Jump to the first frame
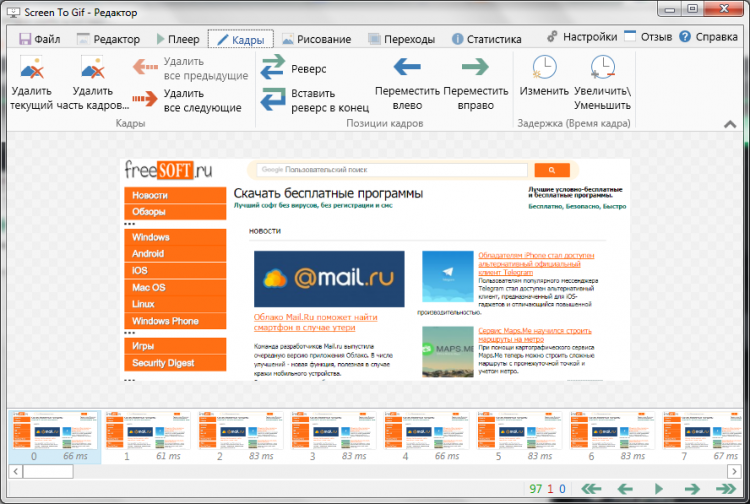This screenshot has height=504, width=750. [591, 489]
